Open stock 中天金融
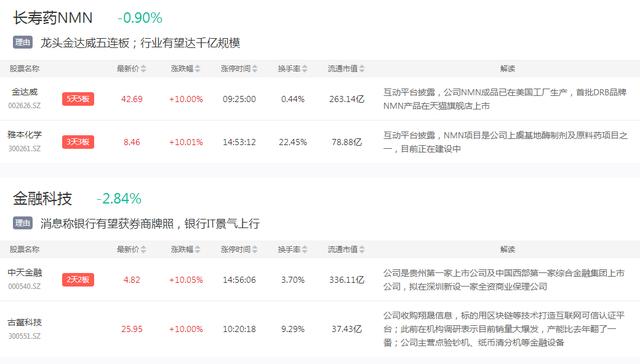Viewport: 640px width, 364px height. [24, 273]
